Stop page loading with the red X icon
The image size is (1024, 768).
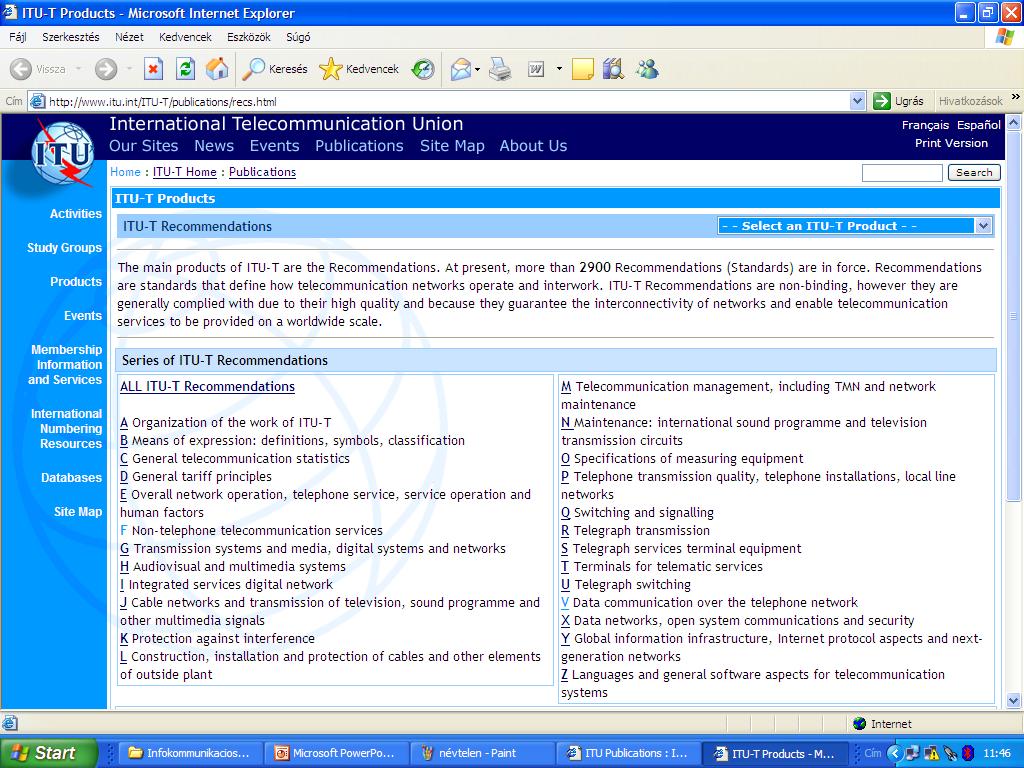pos(153,69)
